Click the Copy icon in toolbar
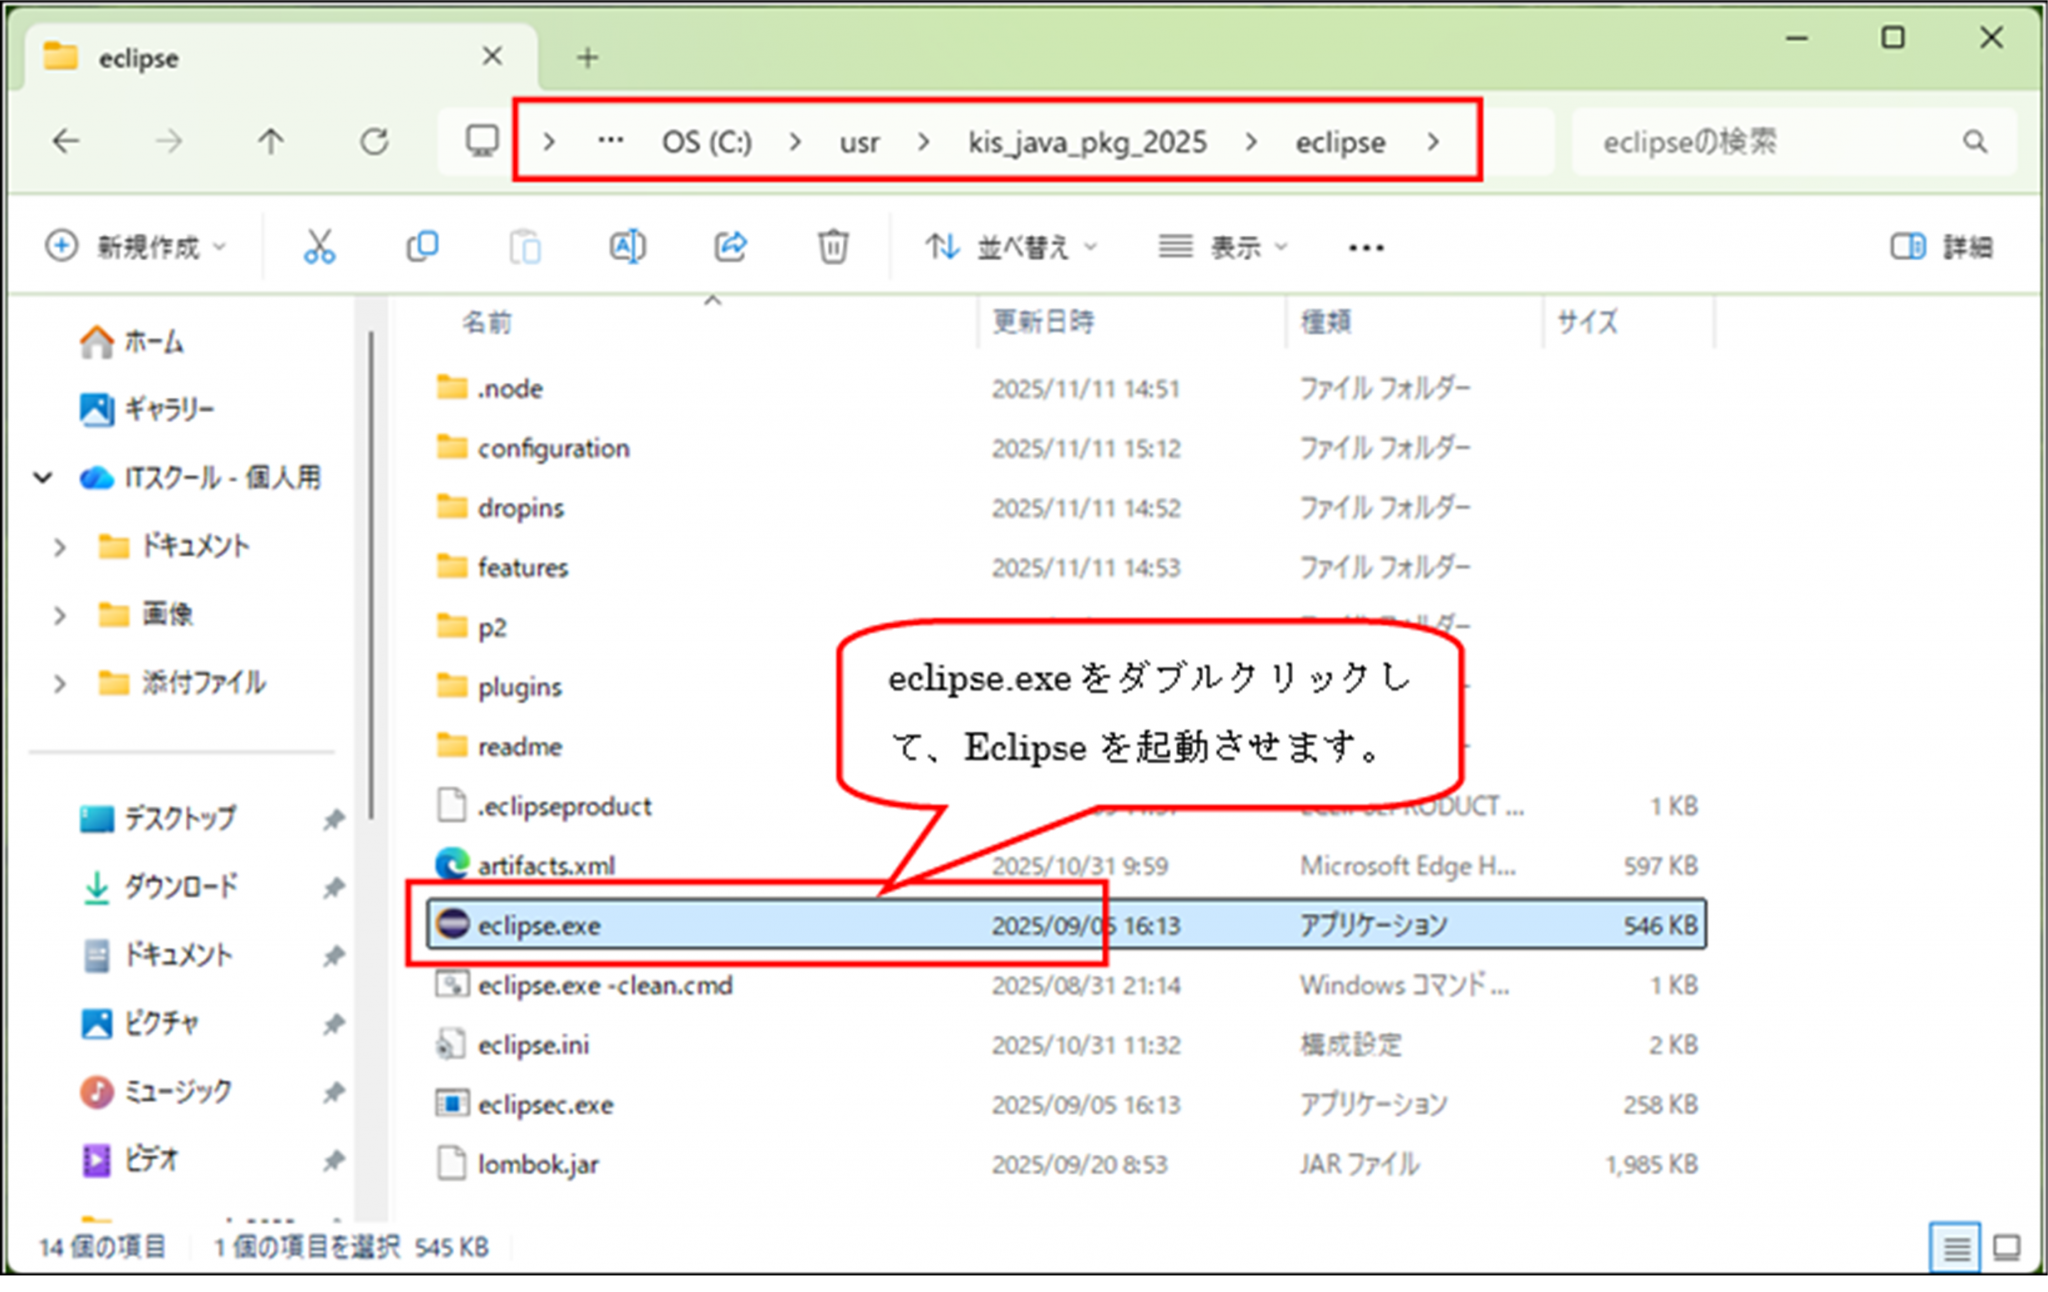The image size is (2048, 1292). (x=422, y=246)
